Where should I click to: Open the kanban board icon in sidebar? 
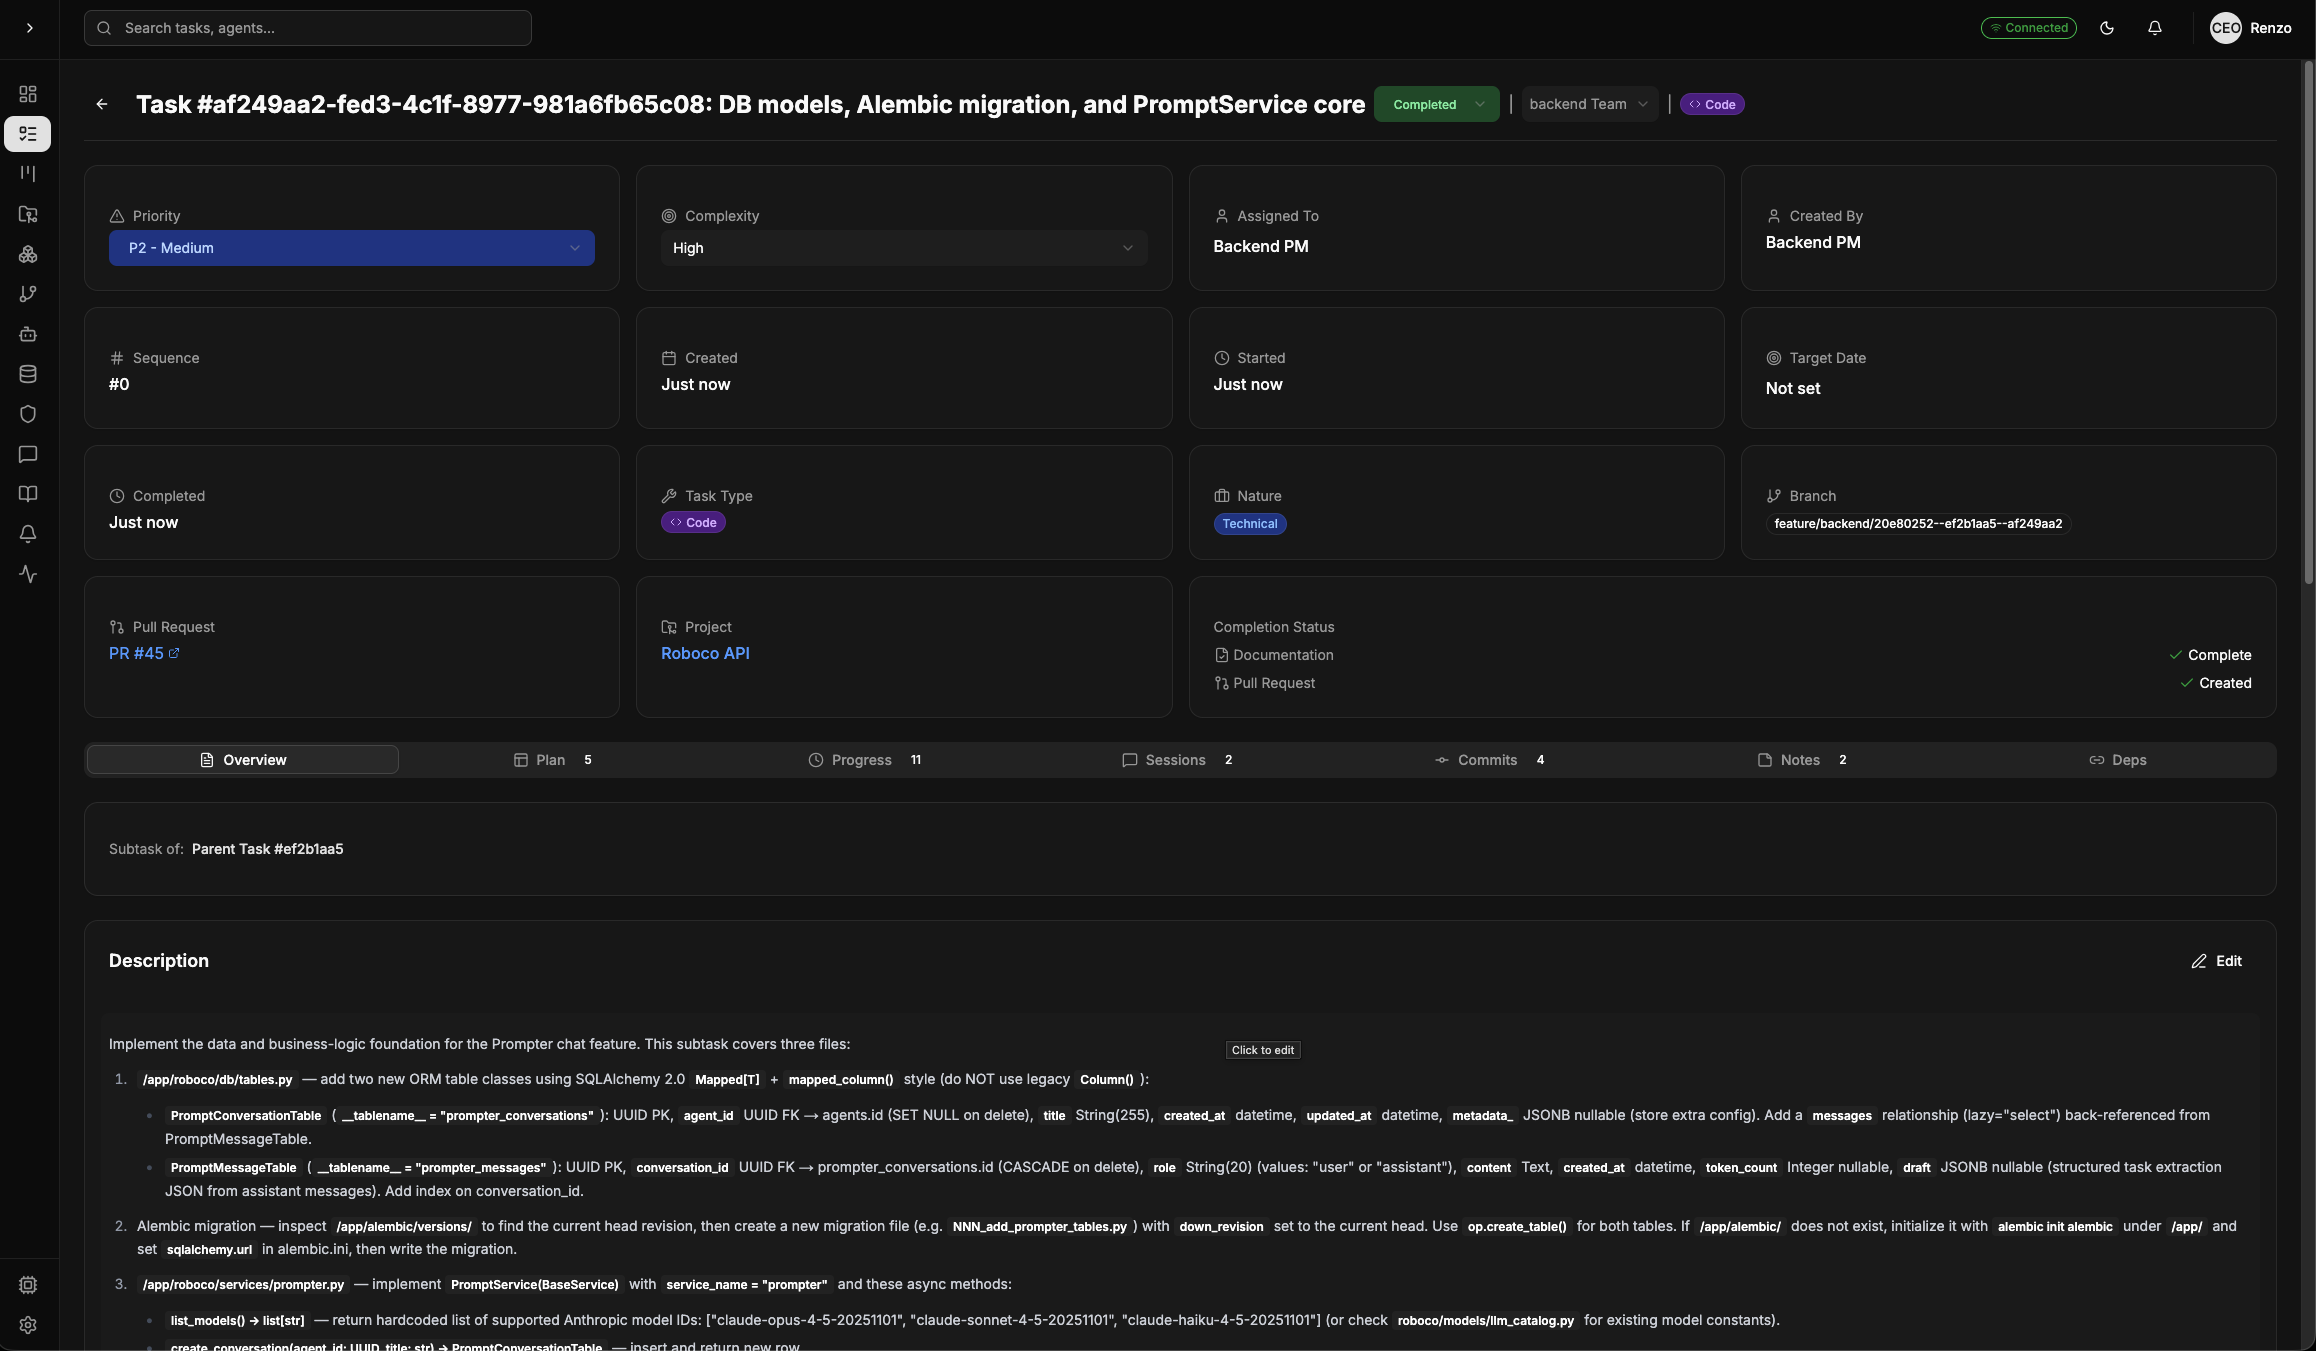(x=28, y=174)
